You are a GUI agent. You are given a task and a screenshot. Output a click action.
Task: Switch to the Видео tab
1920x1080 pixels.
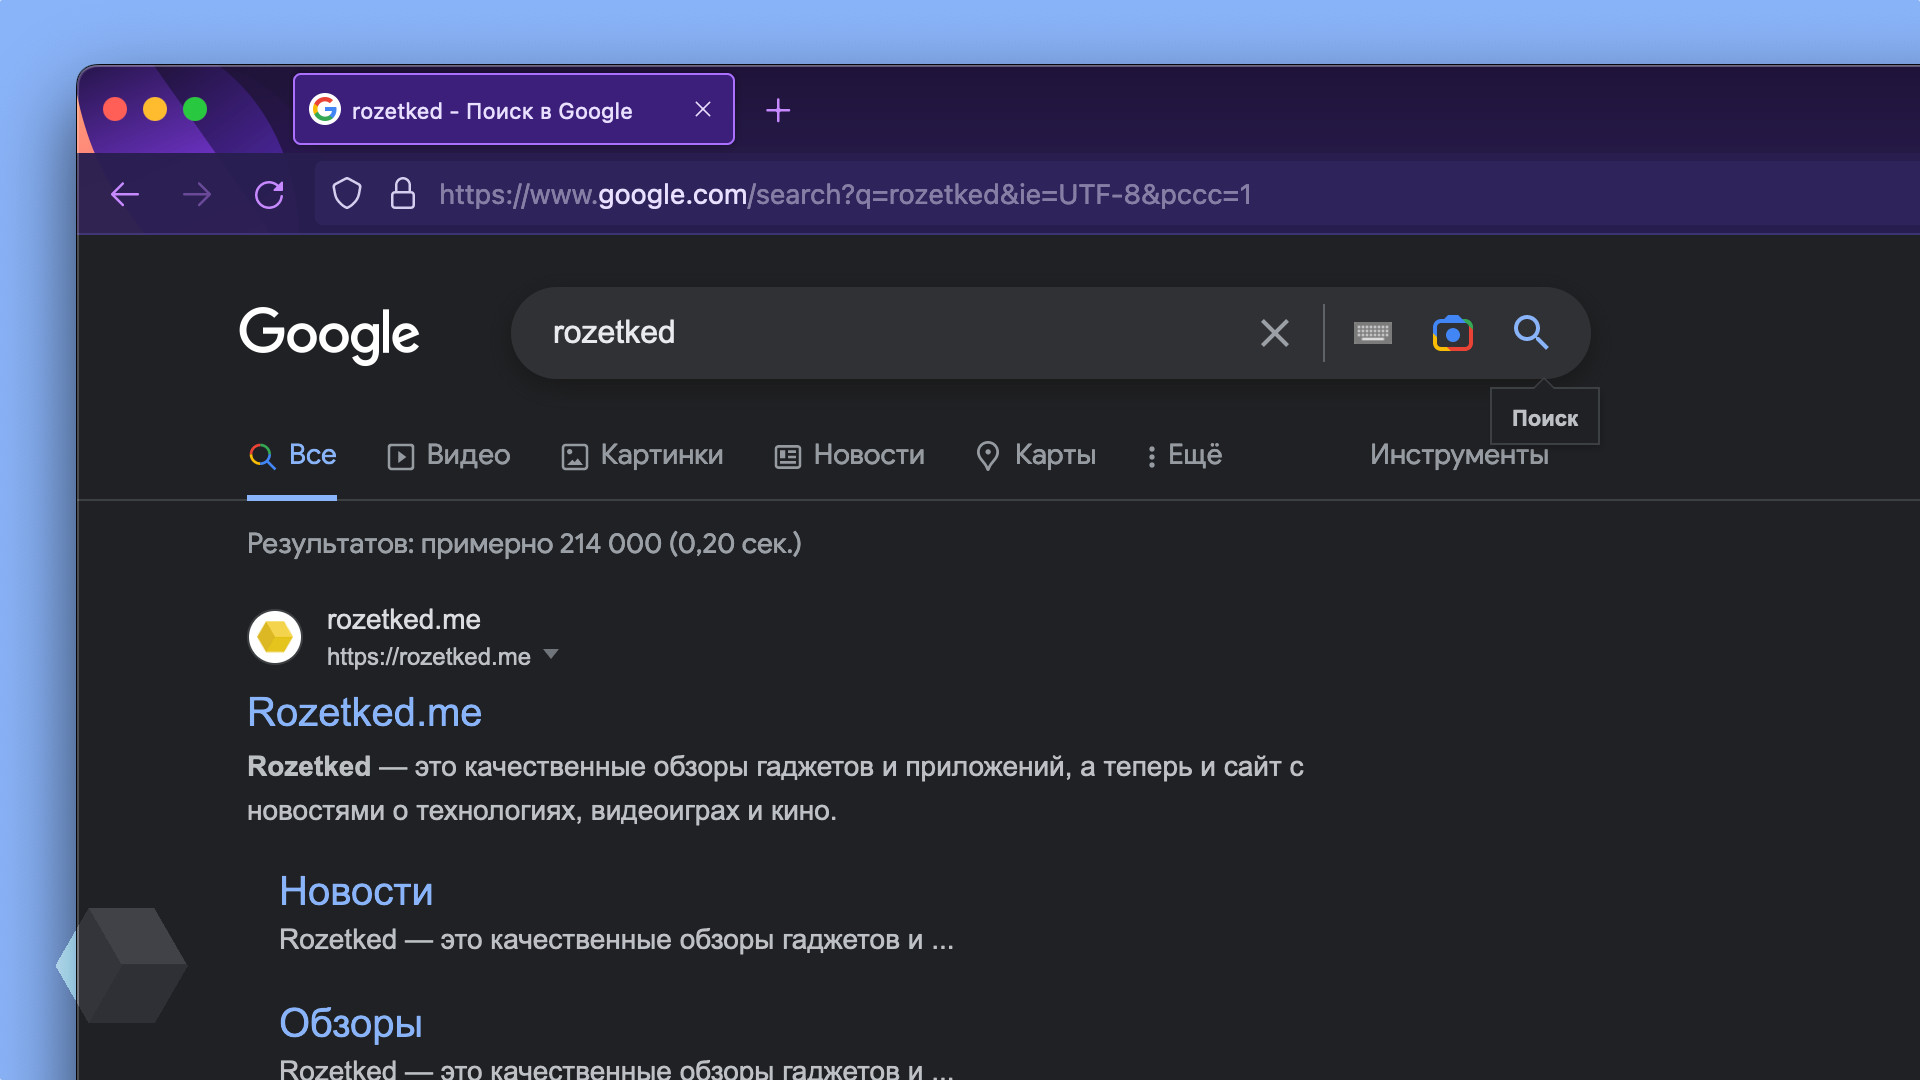(449, 455)
